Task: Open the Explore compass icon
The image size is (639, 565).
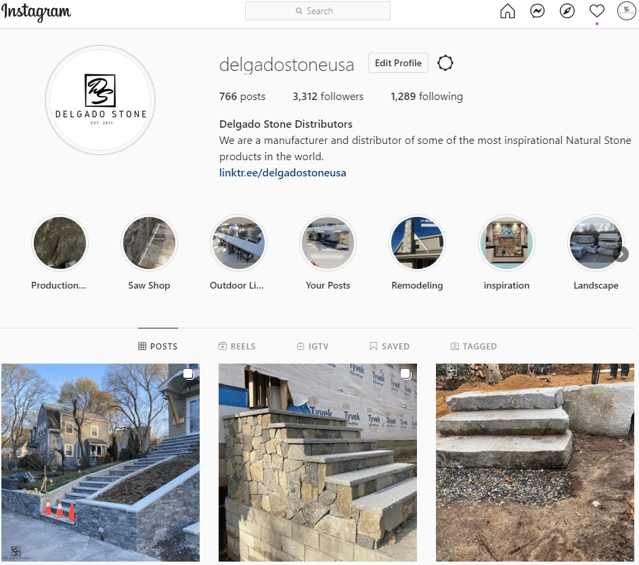Action: coord(567,11)
